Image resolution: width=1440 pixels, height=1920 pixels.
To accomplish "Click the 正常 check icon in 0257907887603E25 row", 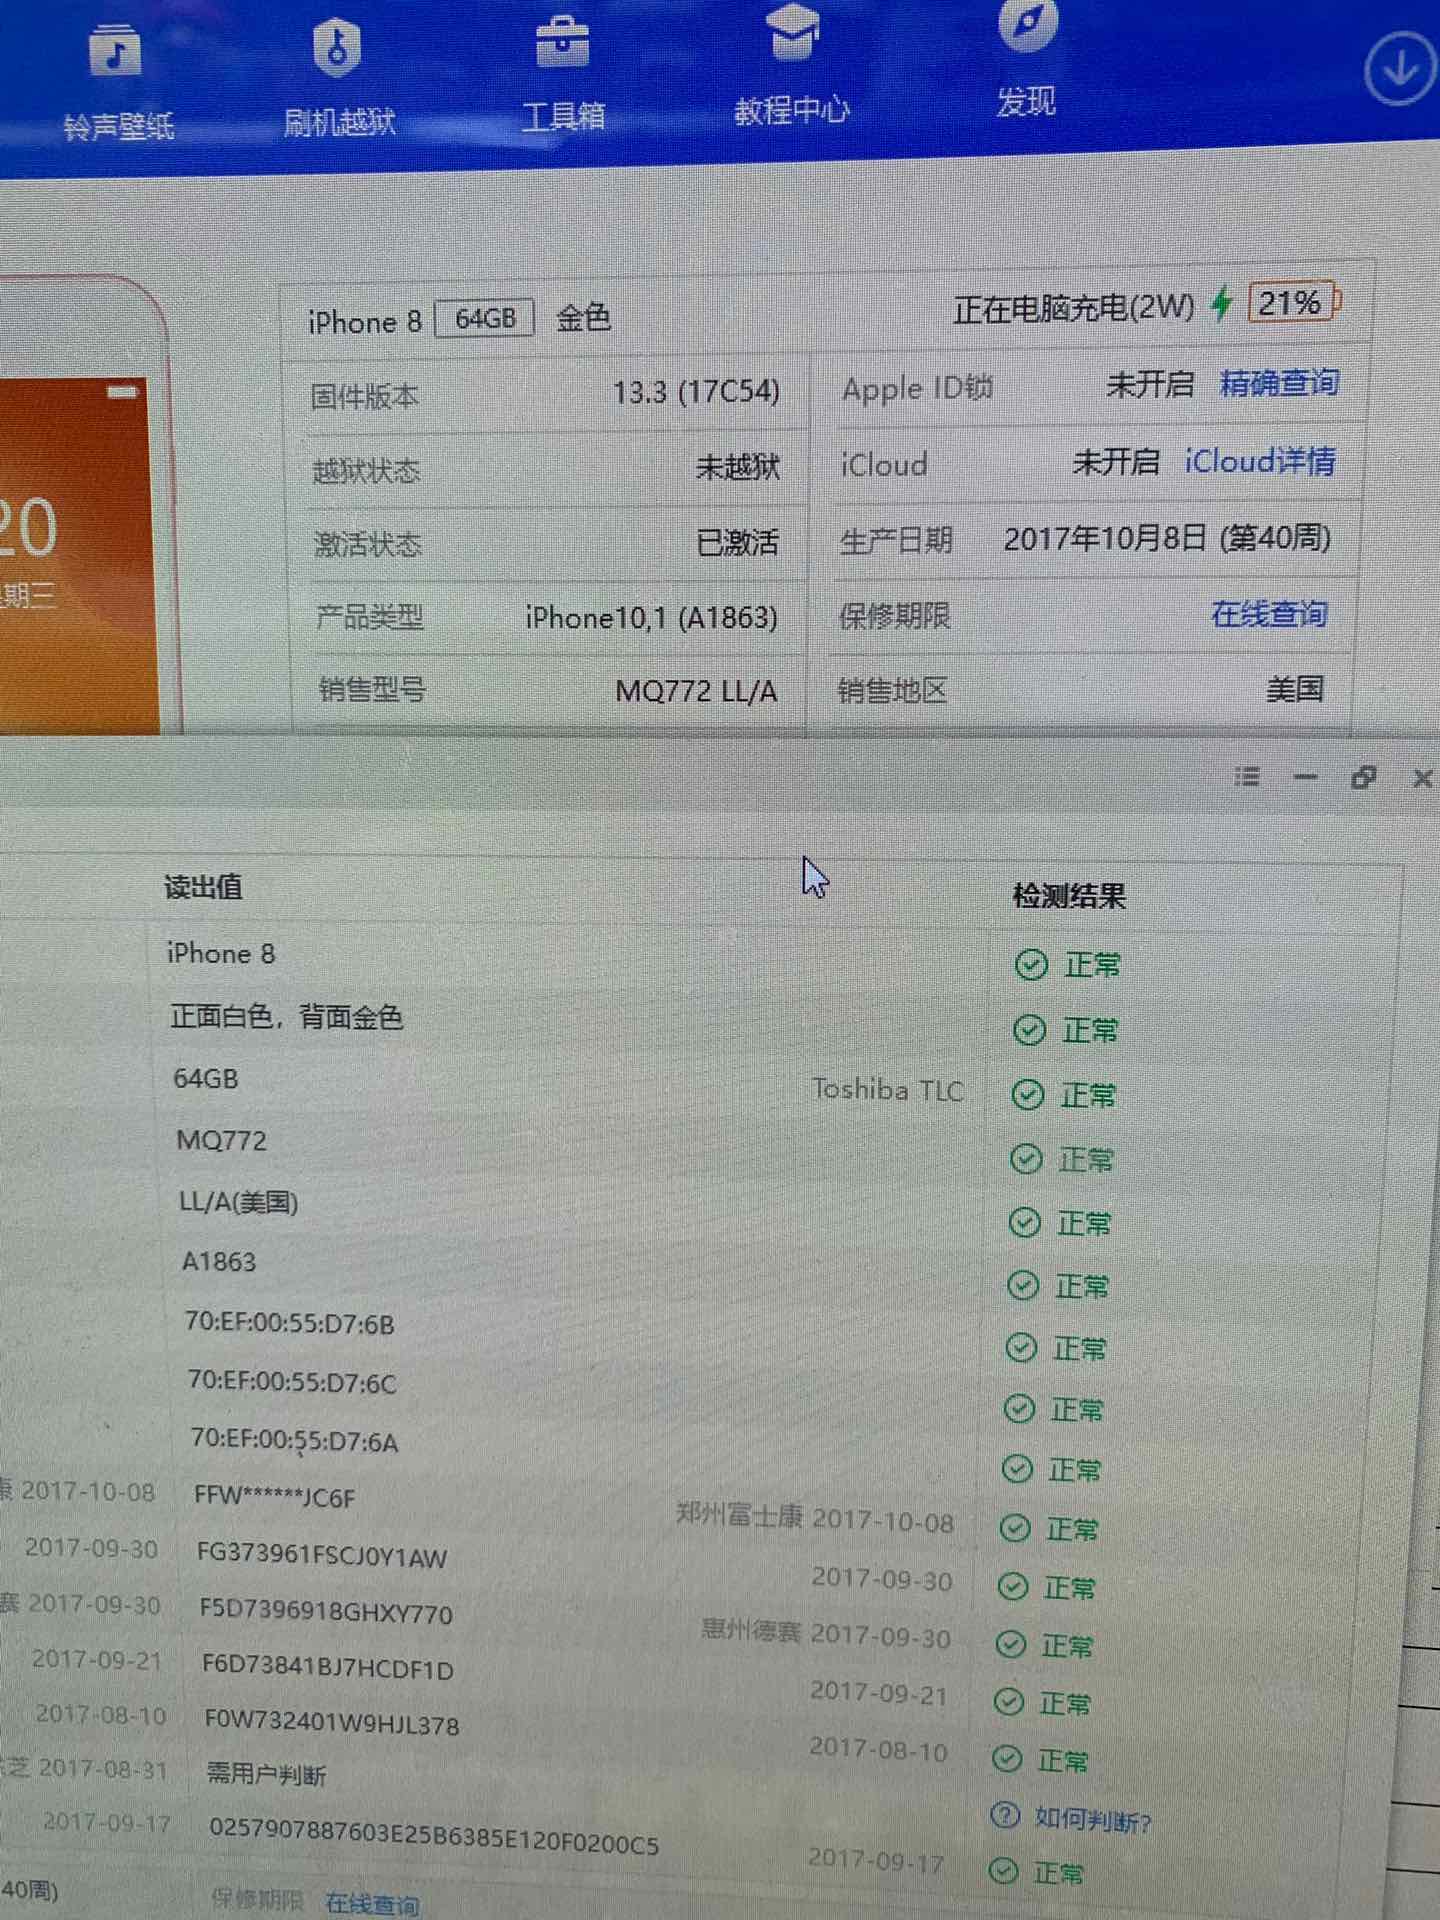I will 1002,1871.
